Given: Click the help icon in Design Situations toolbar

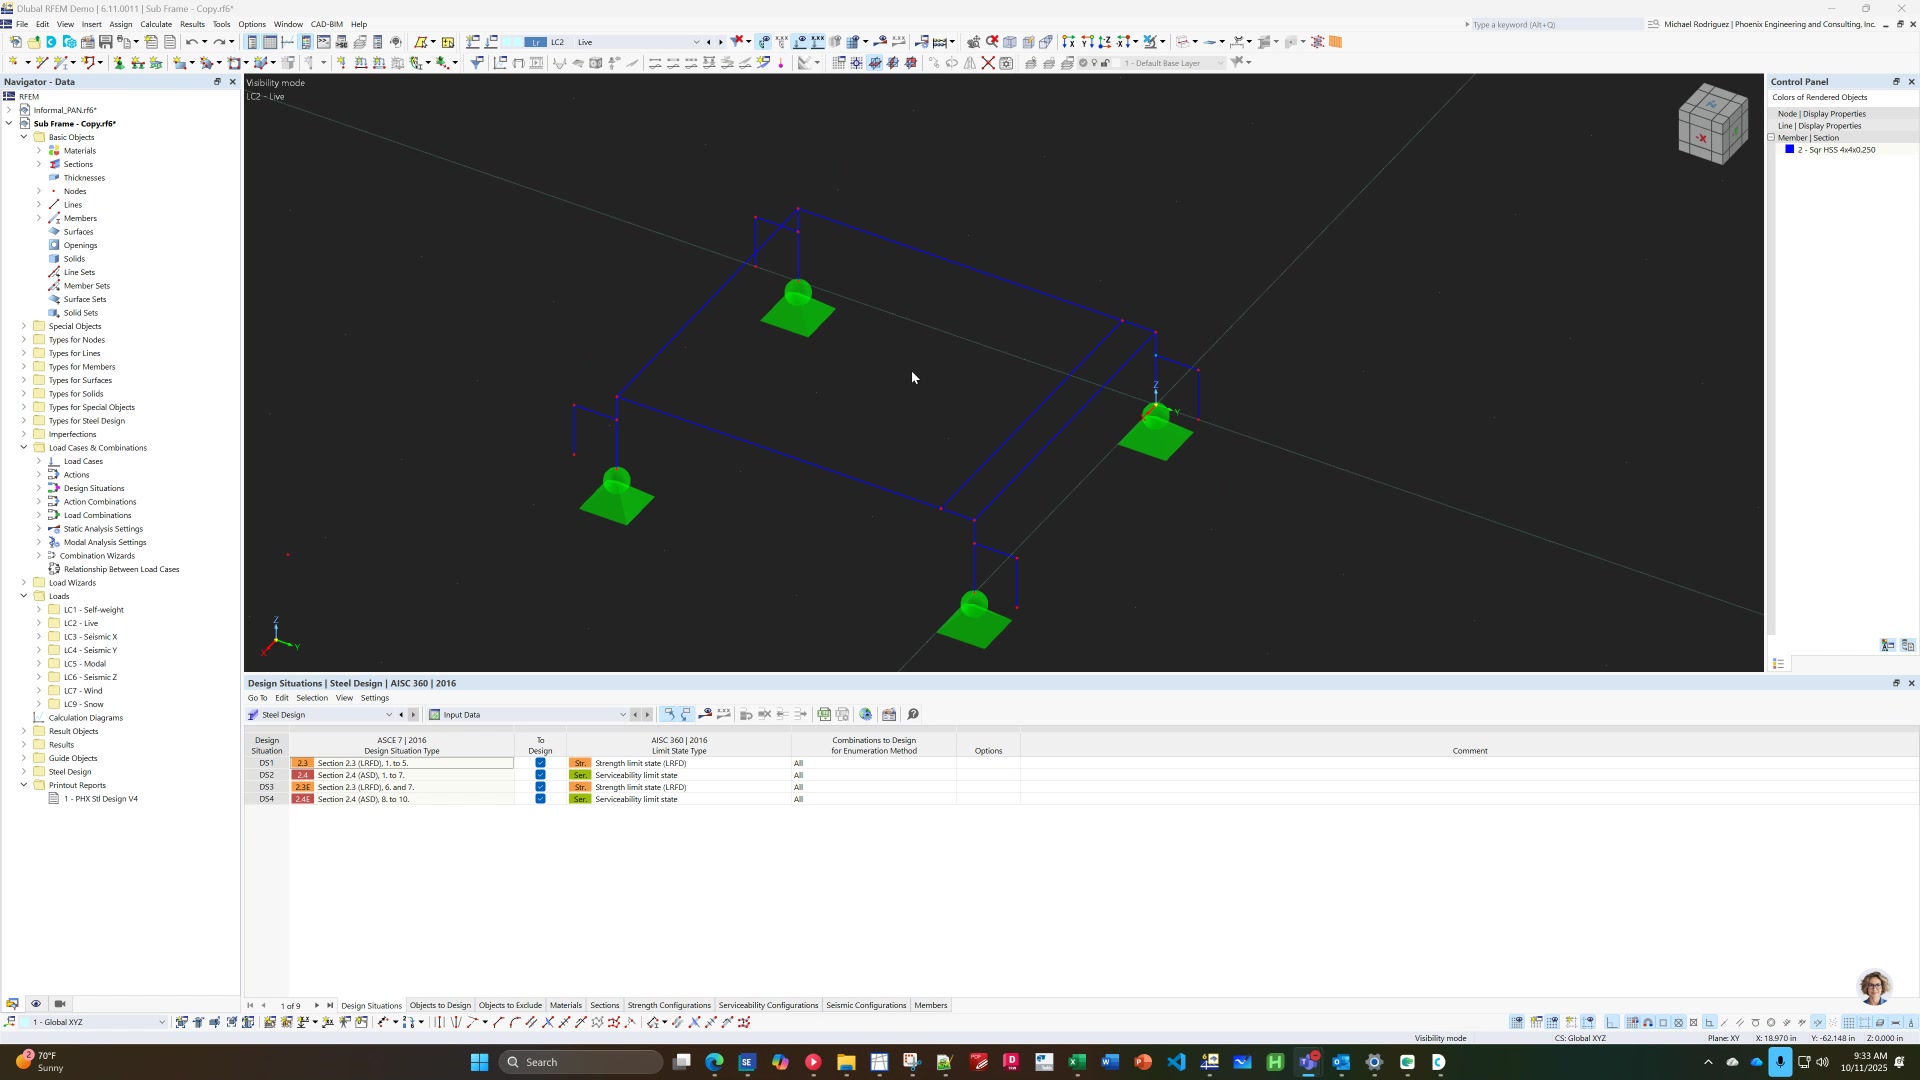Looking at the screenshot, I should tap(913, 715).
